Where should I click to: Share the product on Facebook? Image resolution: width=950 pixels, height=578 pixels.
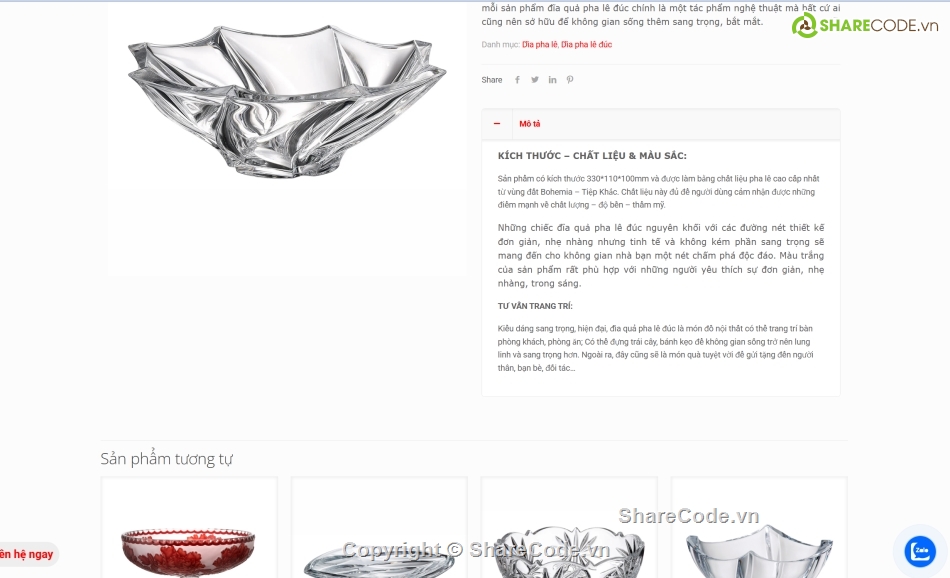[x=517, y=80]
